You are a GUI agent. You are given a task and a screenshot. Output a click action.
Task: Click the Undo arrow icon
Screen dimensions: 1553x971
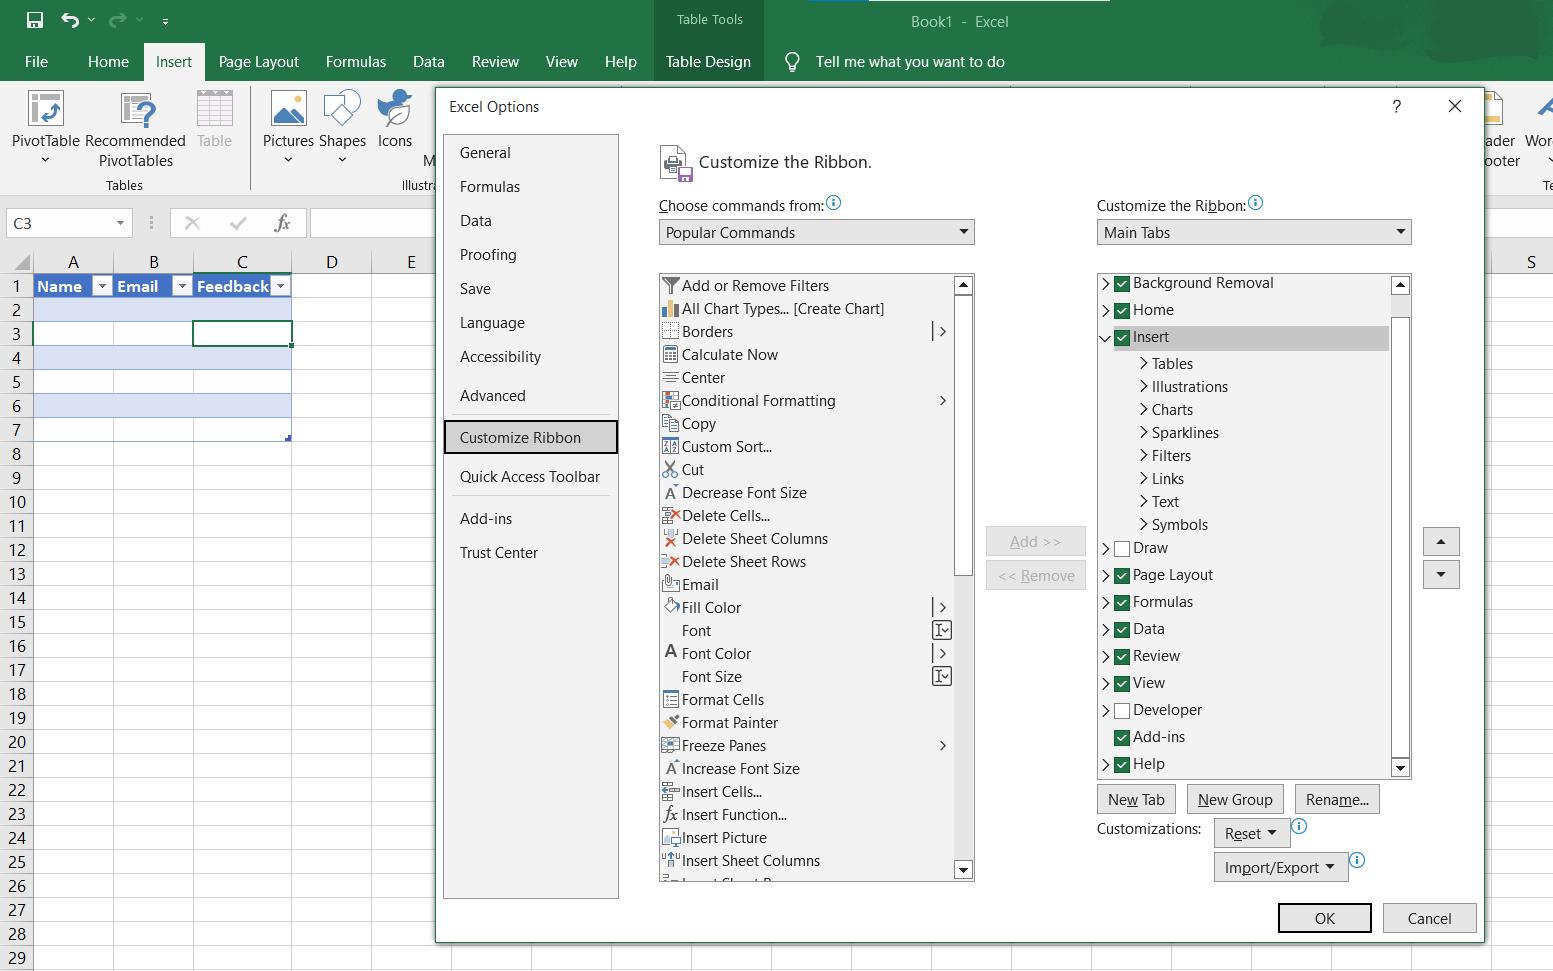tap(69, 20)
